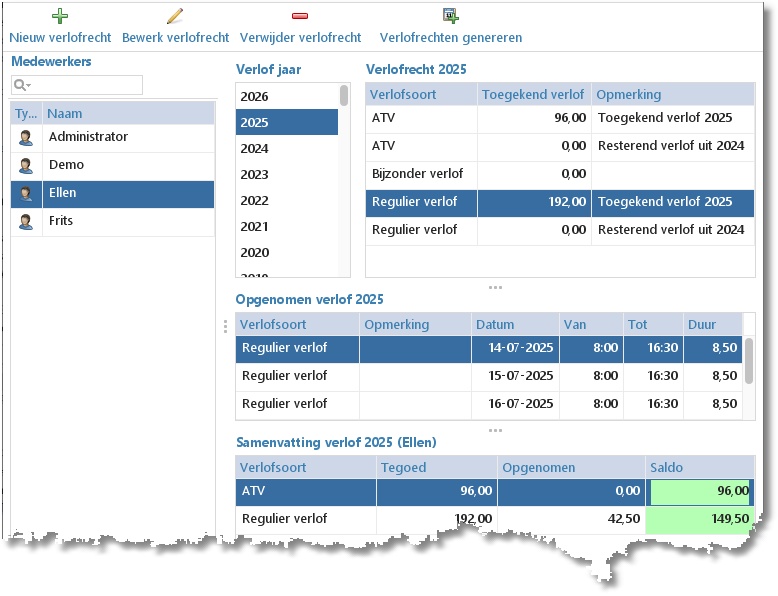Click the Verlof jaar list scrollbar
This screenshot has width=778, height=596.
[x=344, y=95]
